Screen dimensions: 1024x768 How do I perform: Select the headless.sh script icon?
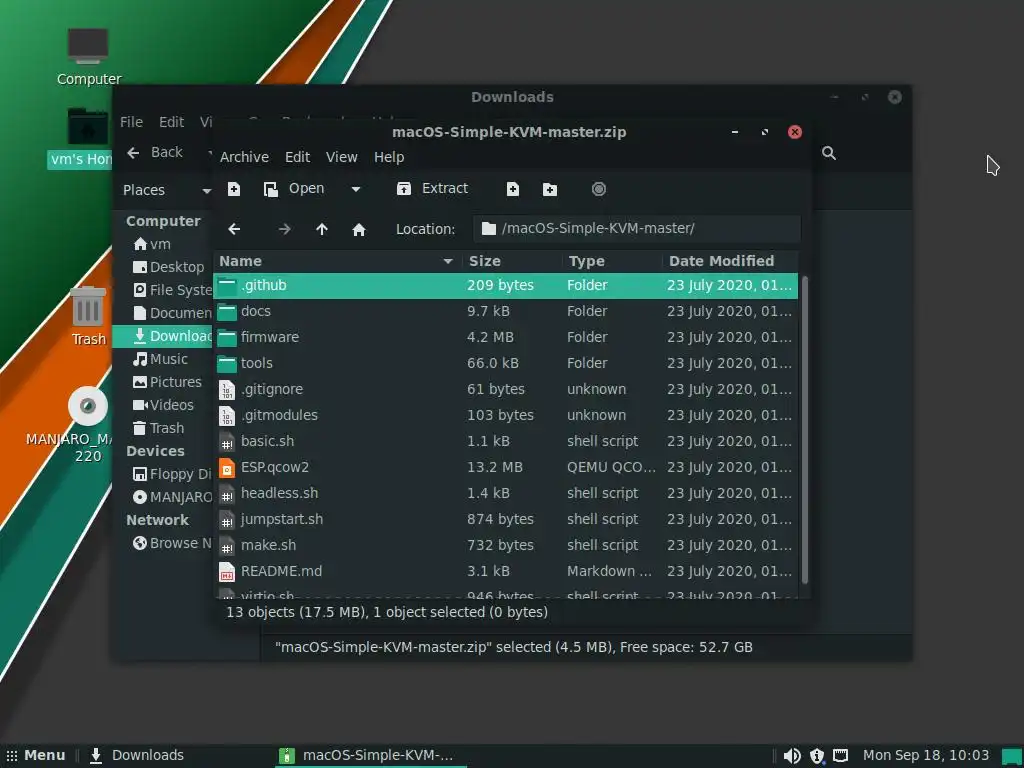(x=227, y=494)
